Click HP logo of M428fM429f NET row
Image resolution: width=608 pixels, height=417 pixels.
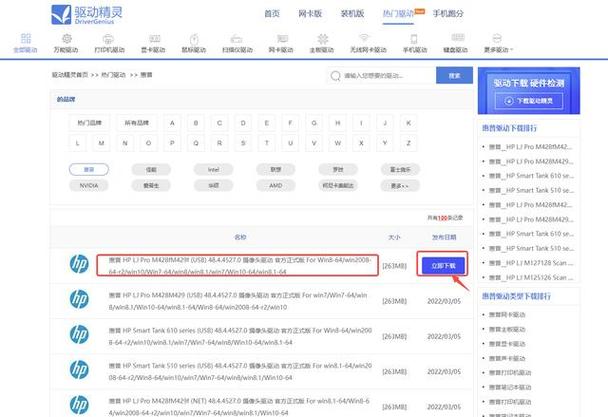[79, 405]
